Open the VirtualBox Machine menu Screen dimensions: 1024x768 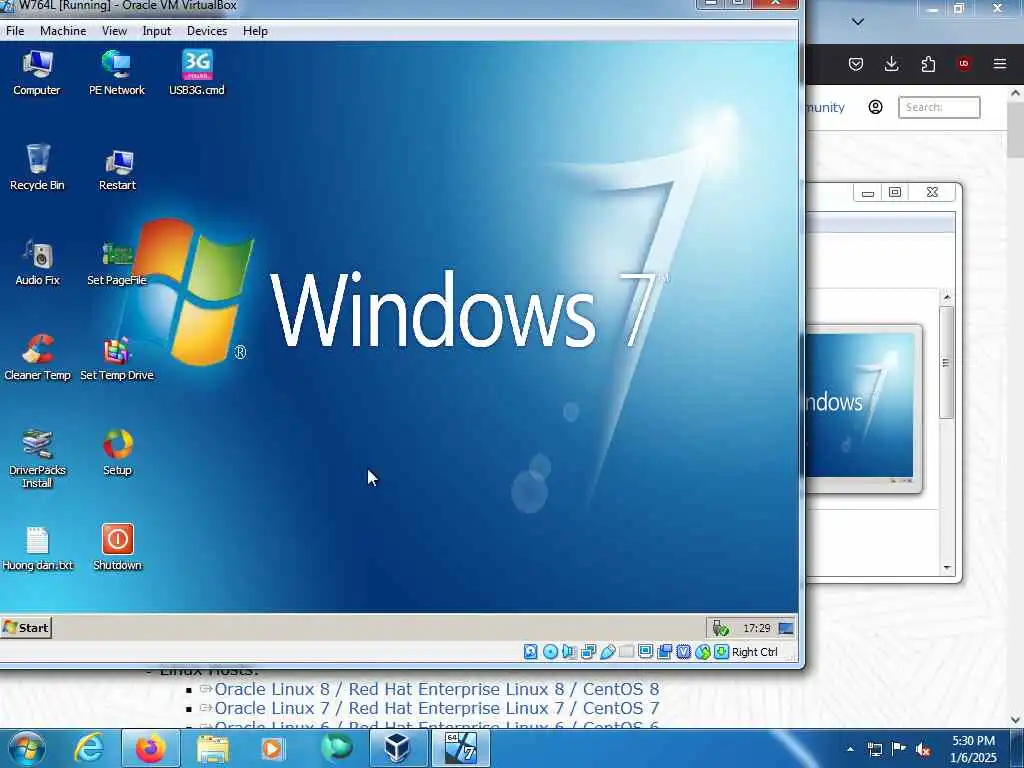click(x=63, y=31)
